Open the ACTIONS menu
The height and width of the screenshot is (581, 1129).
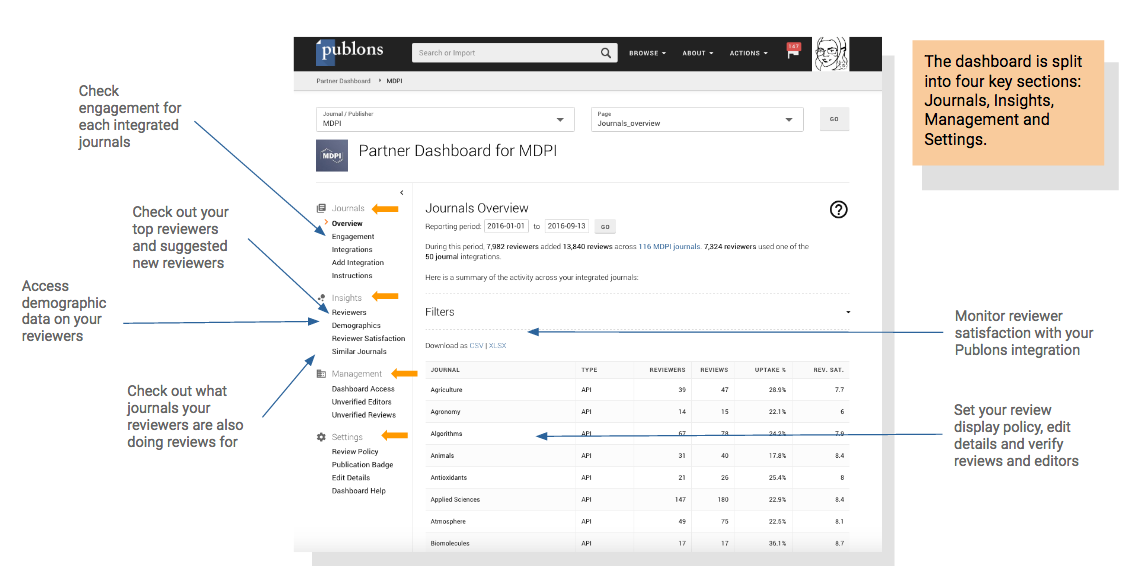[x=748, y=53]
